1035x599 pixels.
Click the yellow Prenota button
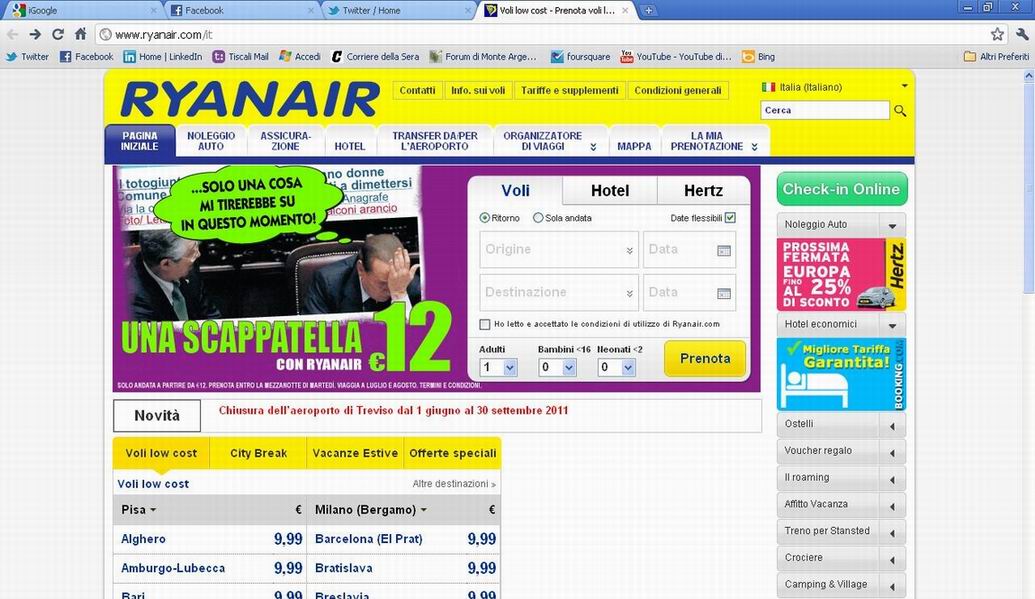[705, 359]
